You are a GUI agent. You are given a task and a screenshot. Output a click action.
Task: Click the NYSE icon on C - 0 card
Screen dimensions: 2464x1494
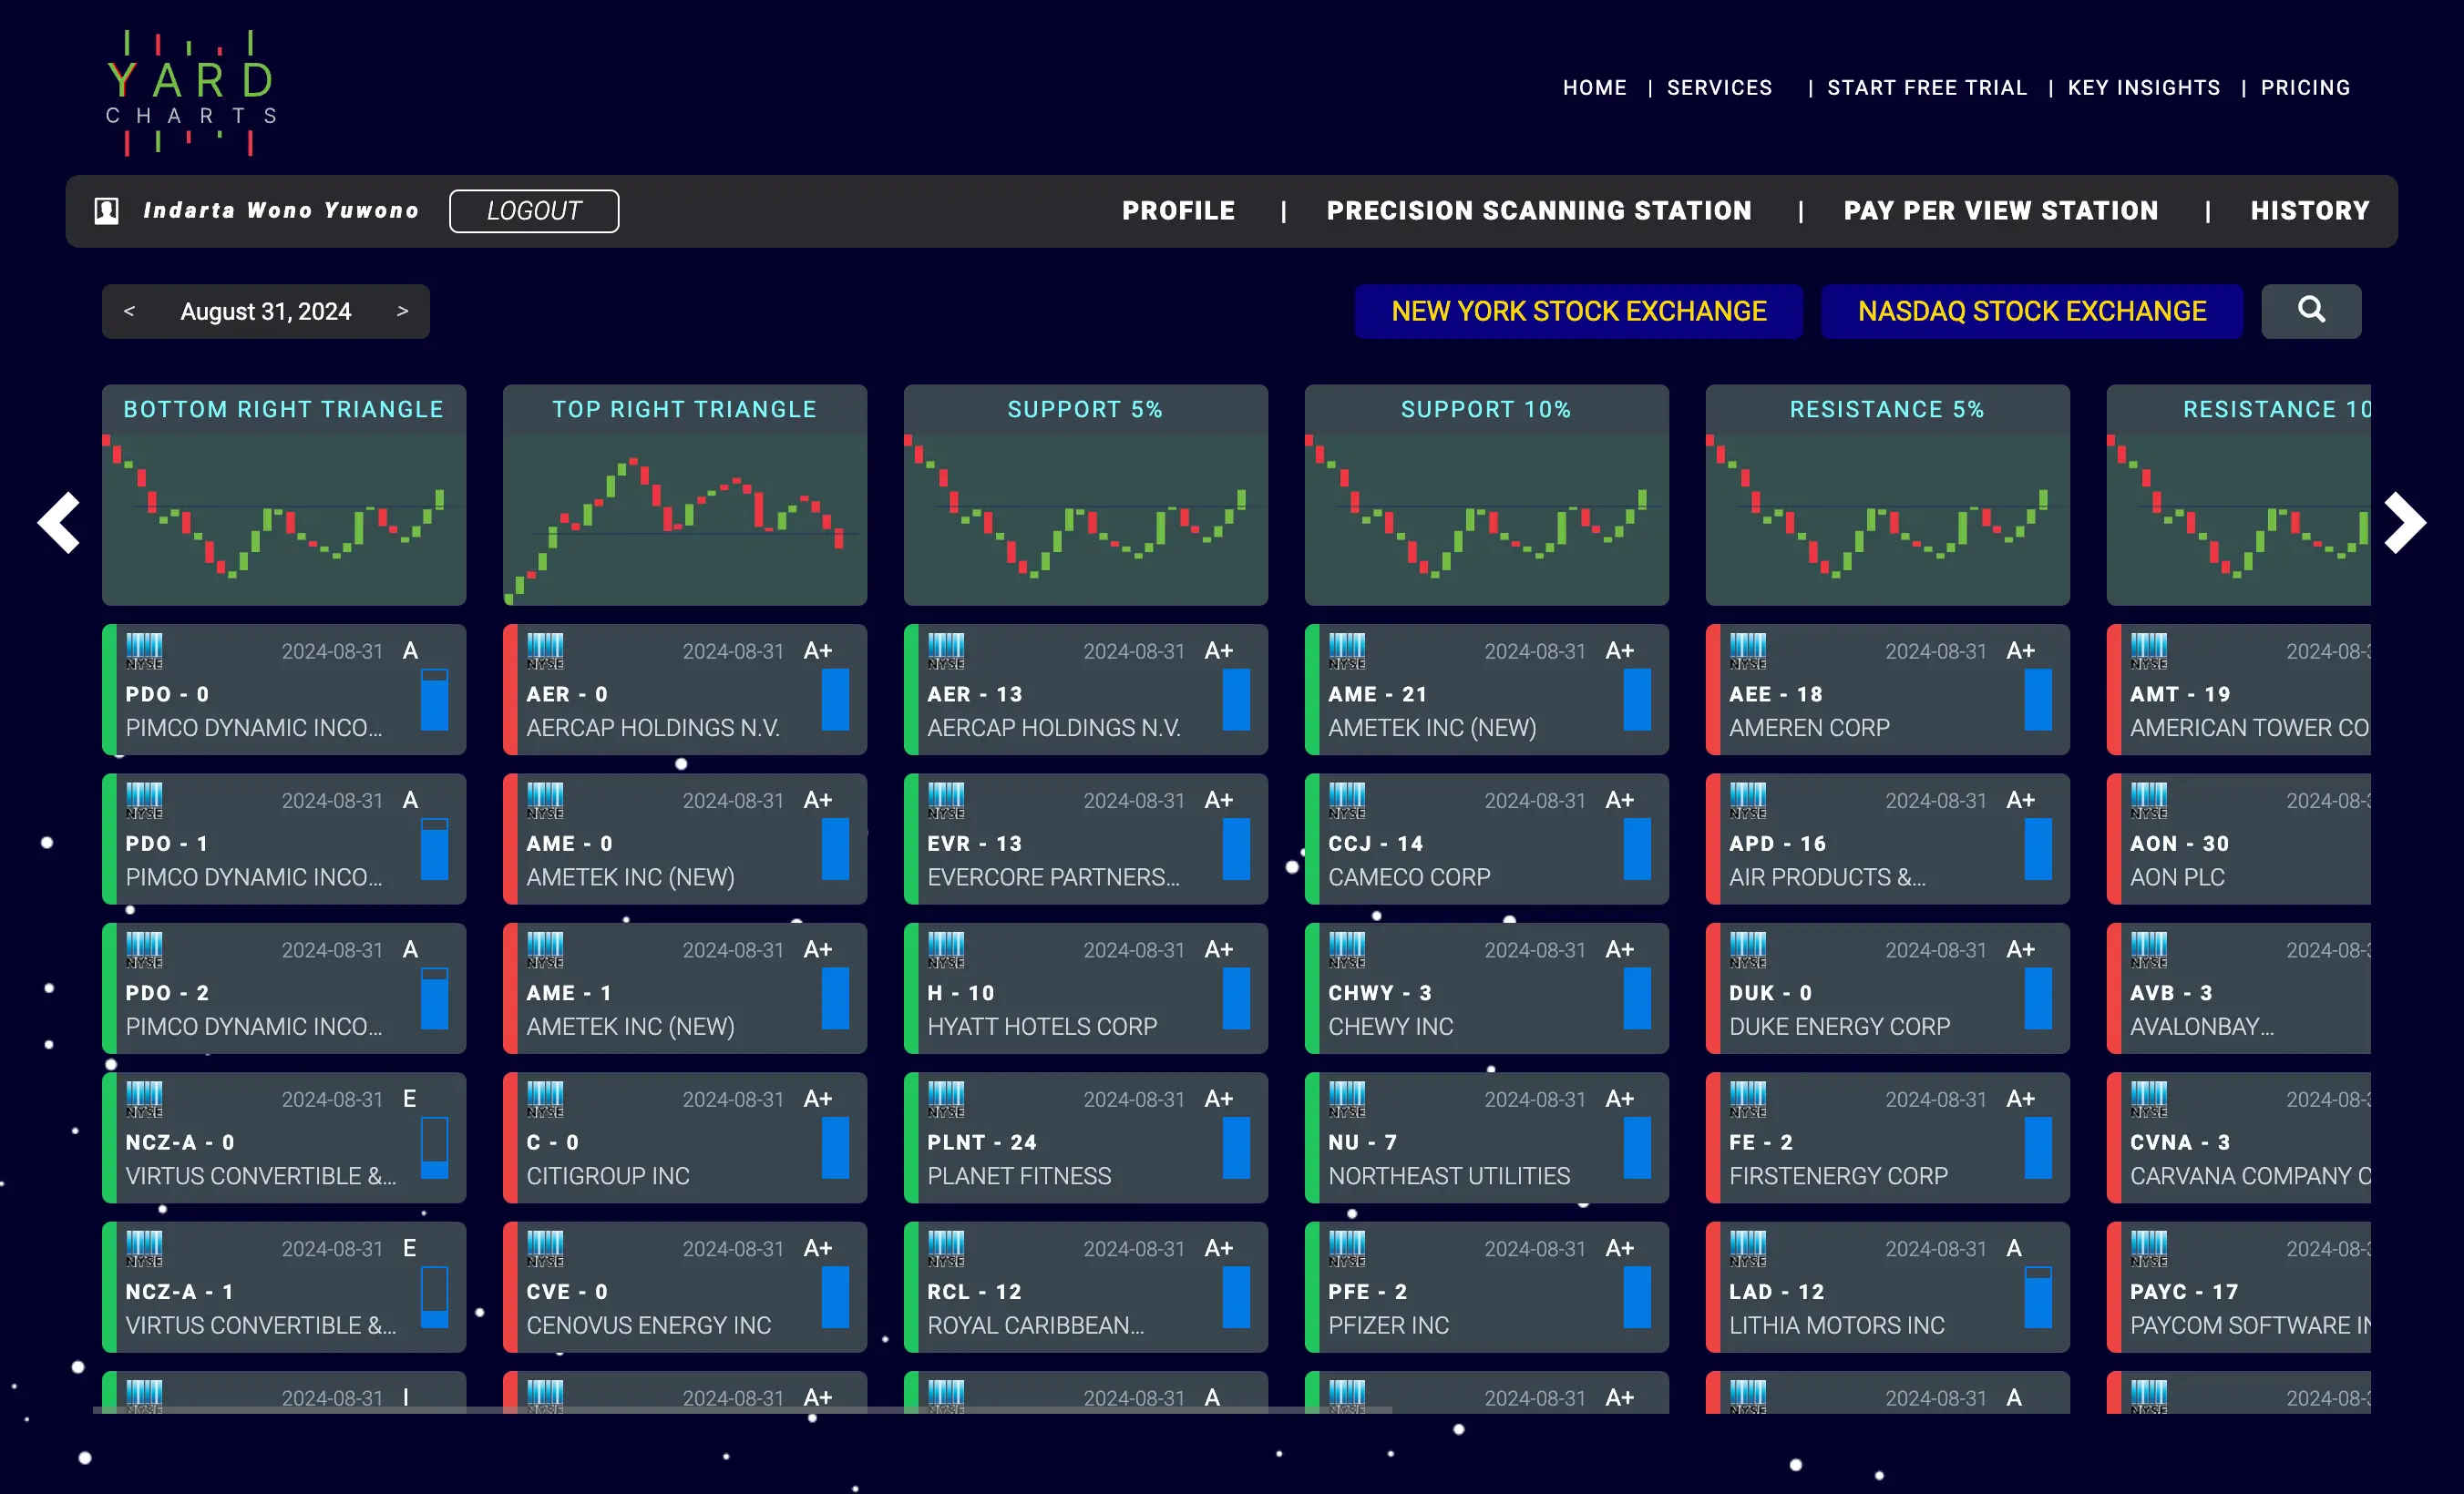pyautogui.click(x=545, y=1099)
